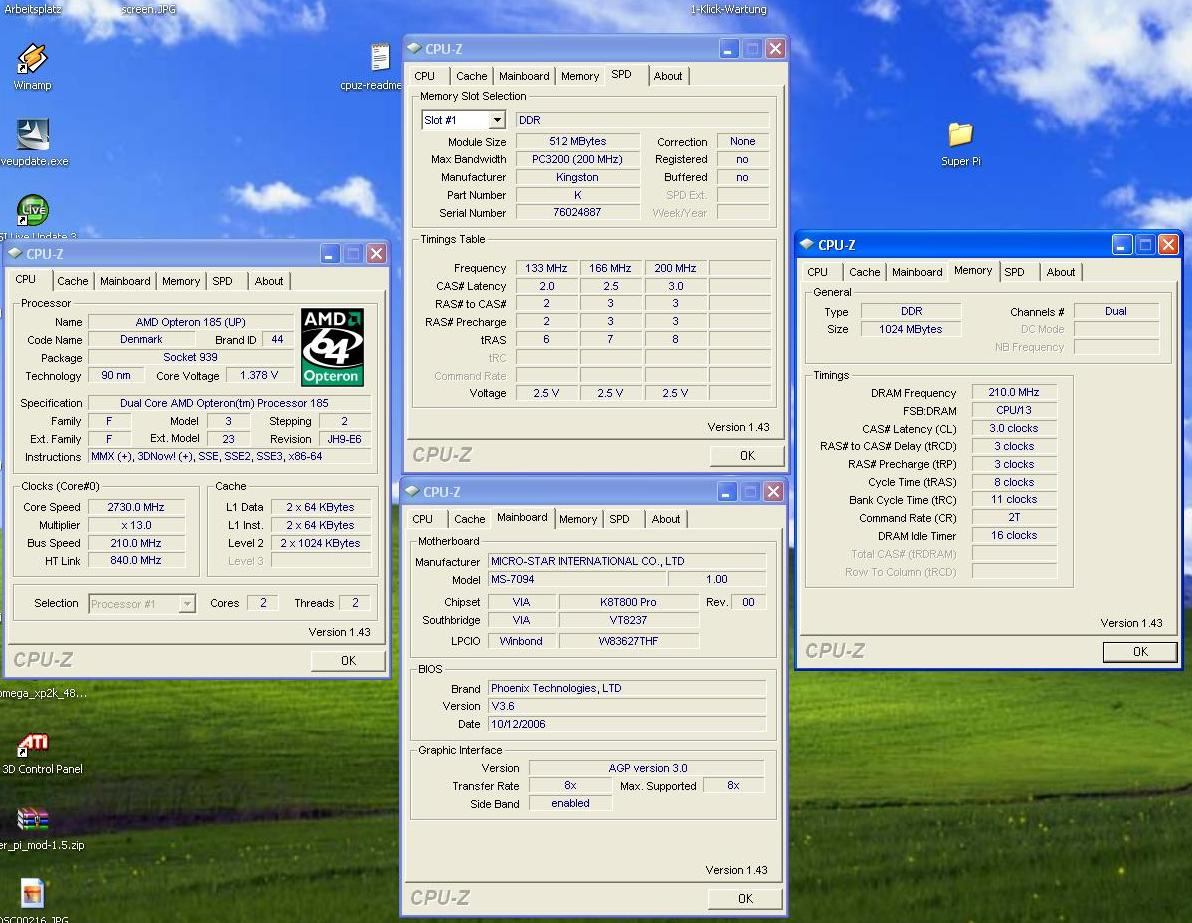The image size is (1192, 923).
Task: Switch to Mainboard tab in CPU window
Action: coord(125,281)
